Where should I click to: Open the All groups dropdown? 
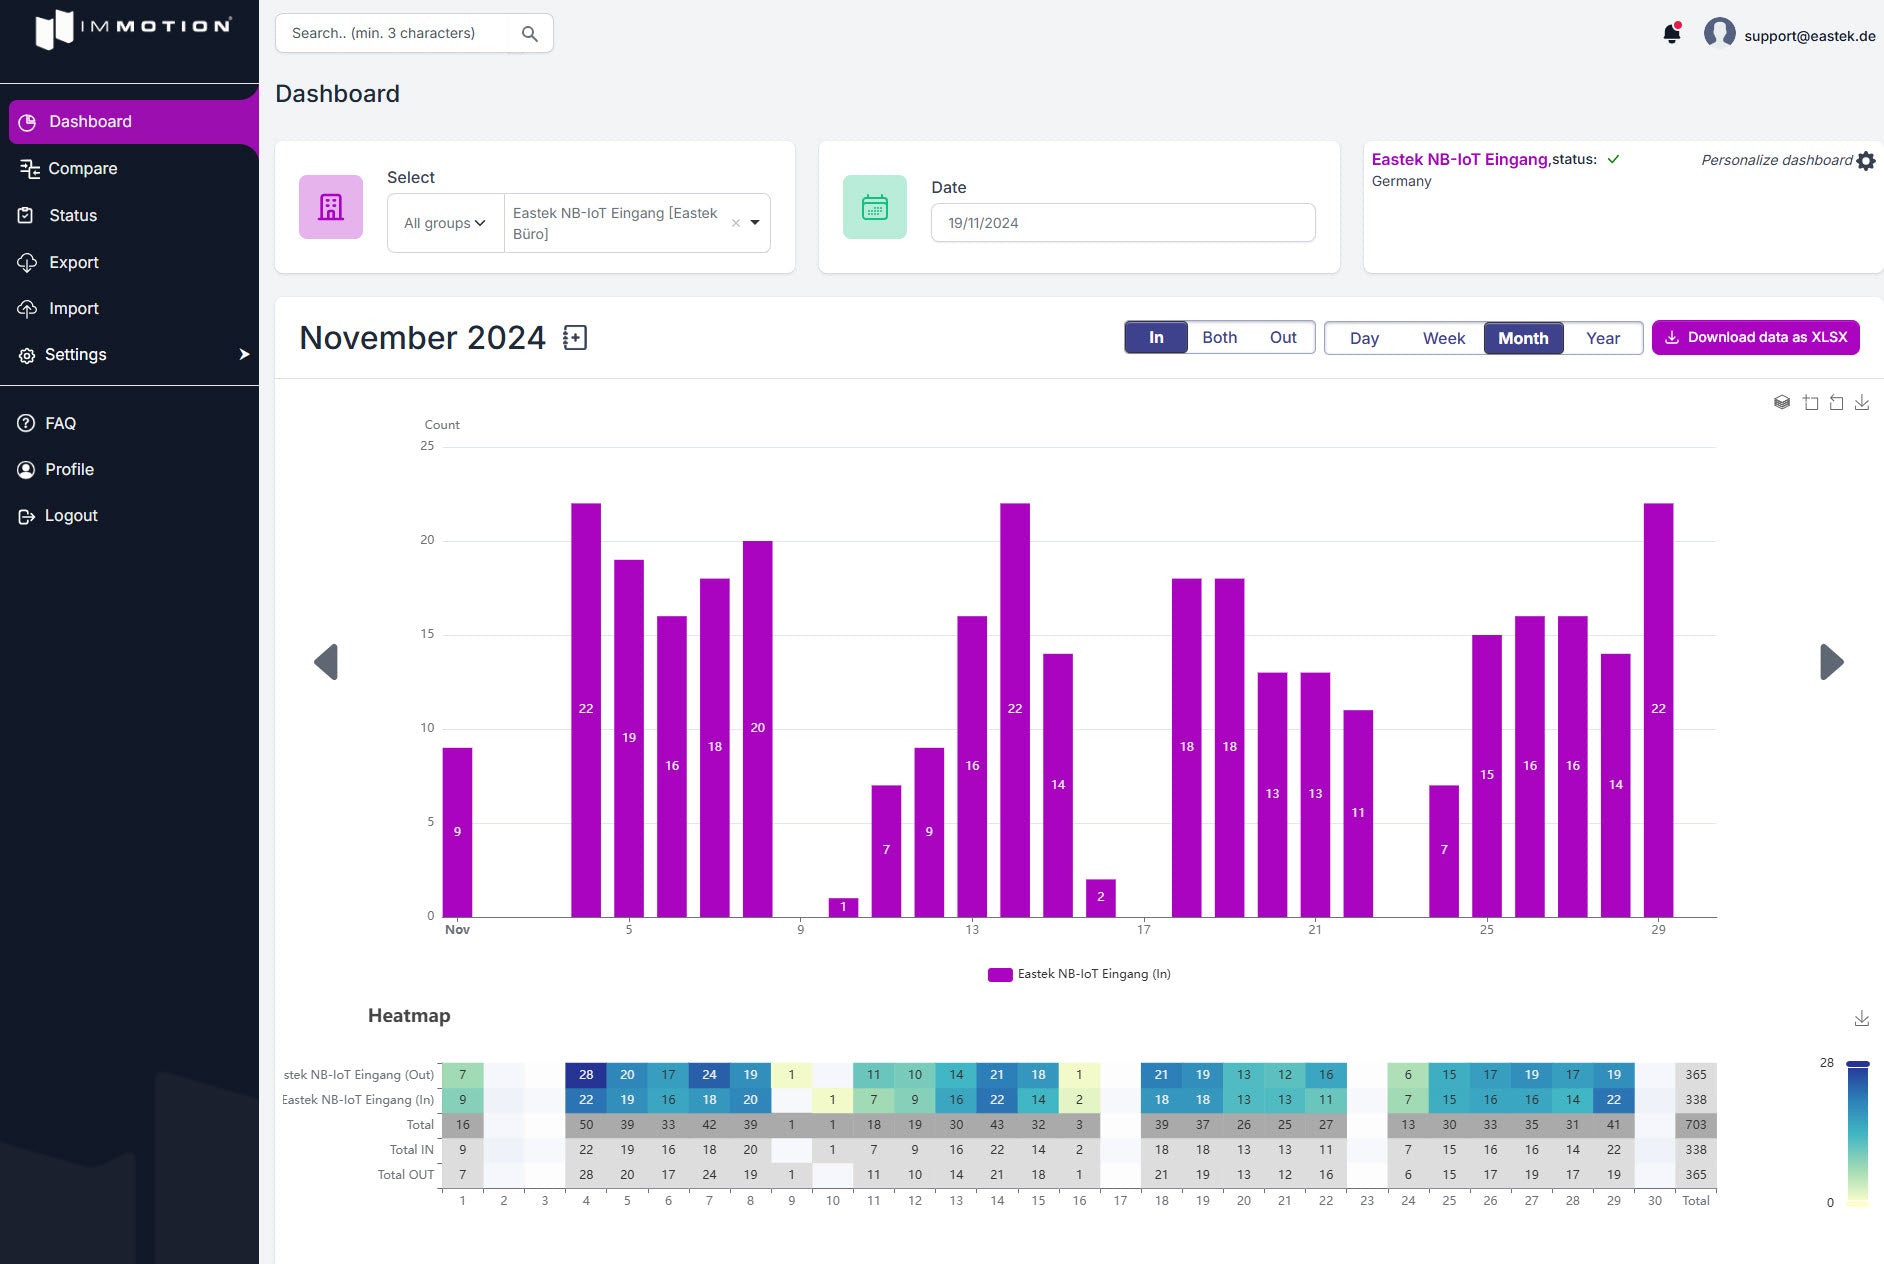[443, 223]
